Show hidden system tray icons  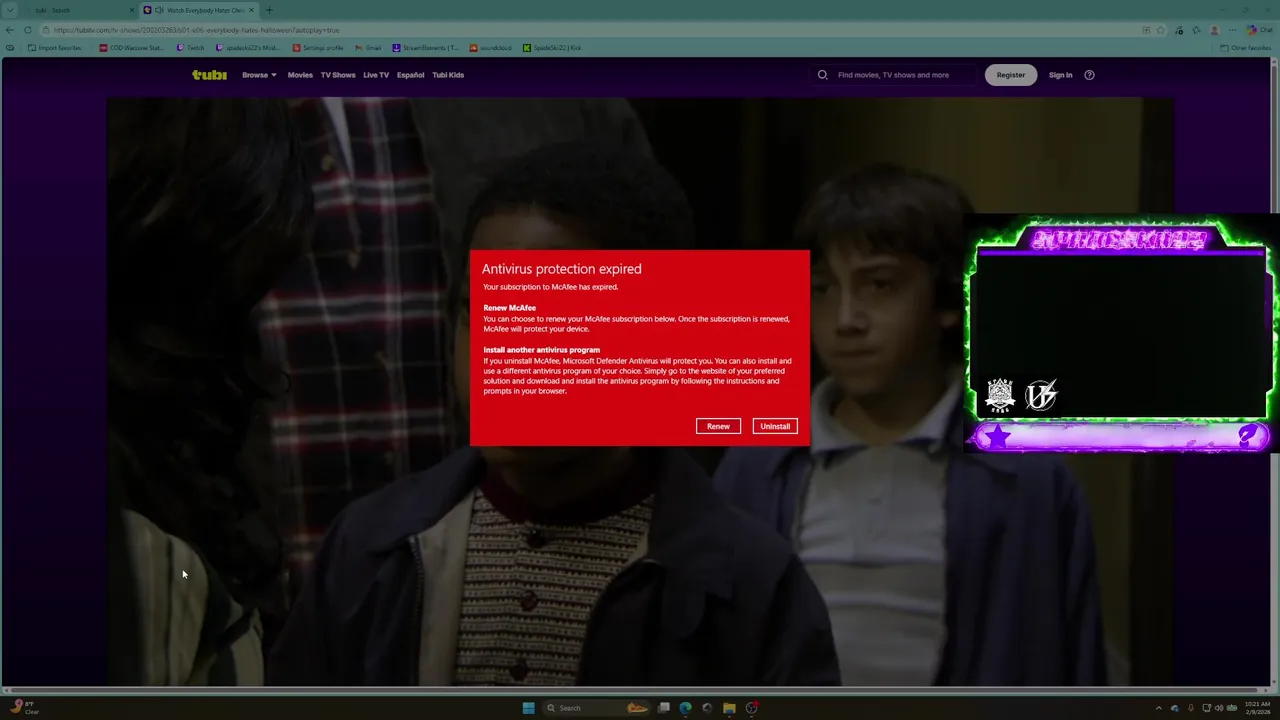click(x=1160, y=708)
